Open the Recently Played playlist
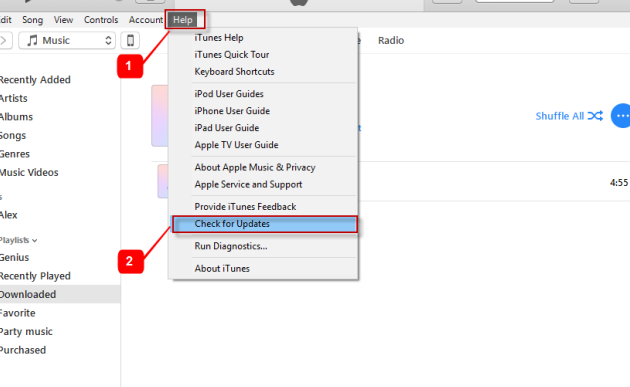 point(35,276)
